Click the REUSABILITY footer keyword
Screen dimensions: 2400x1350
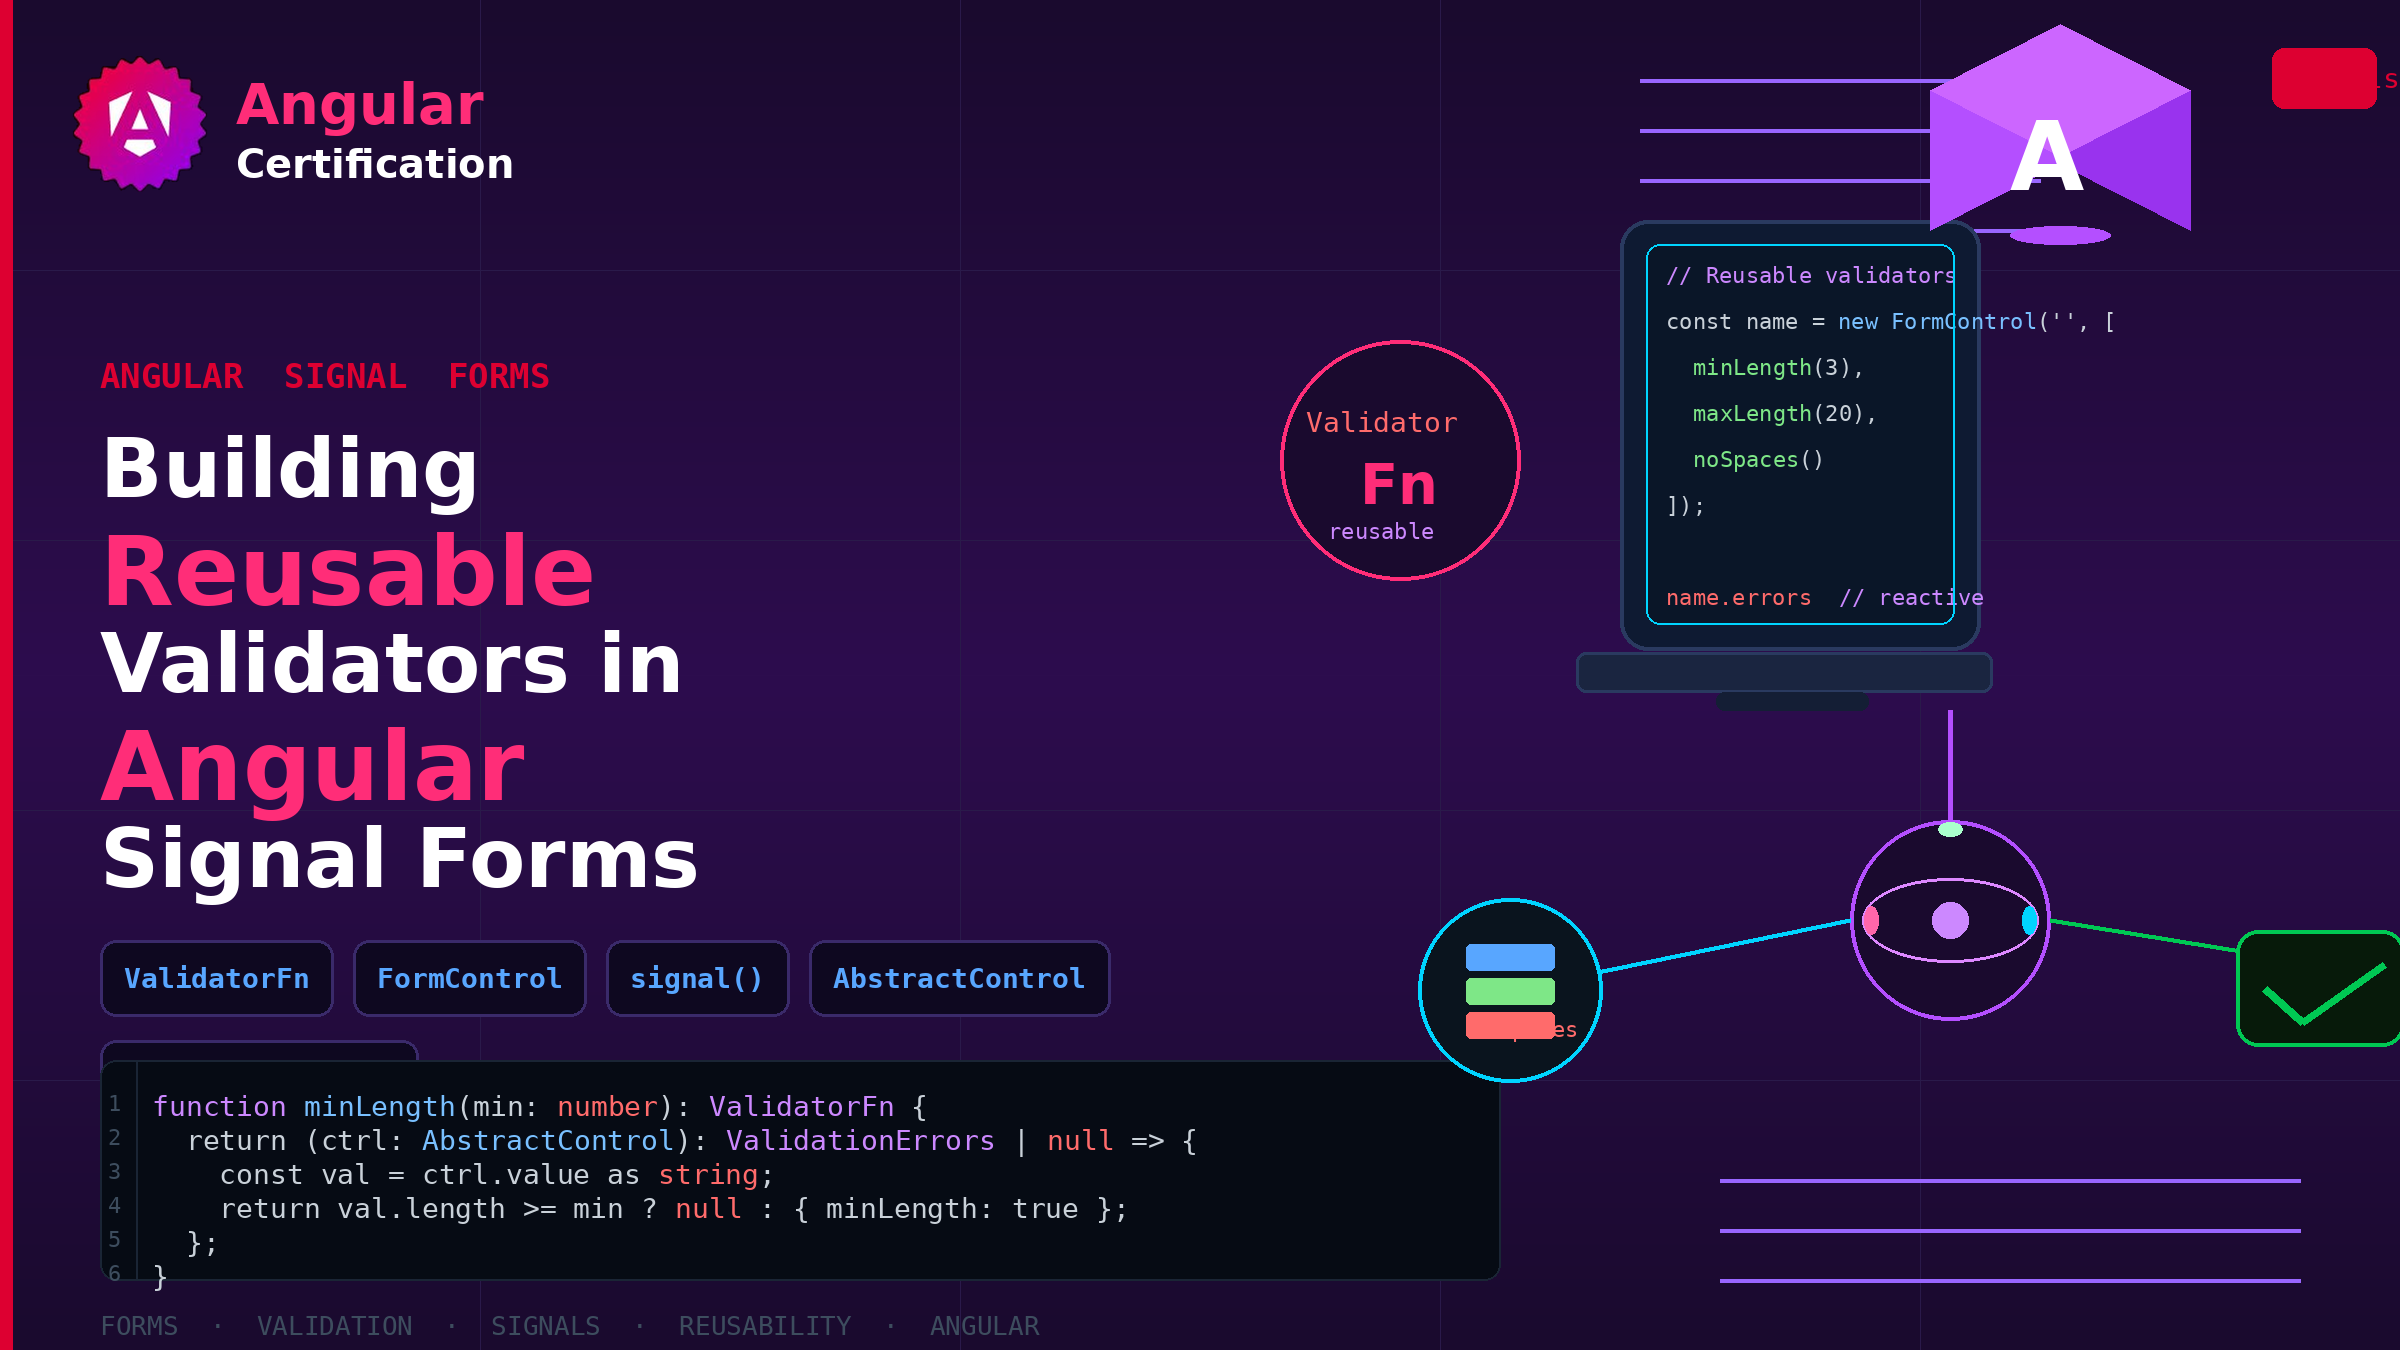point(765,1327)
